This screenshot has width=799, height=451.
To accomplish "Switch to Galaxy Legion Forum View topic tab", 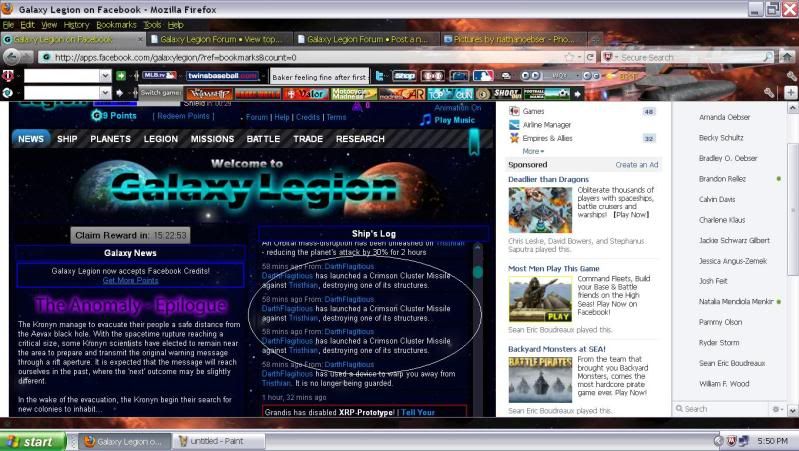I will point(220,39).
